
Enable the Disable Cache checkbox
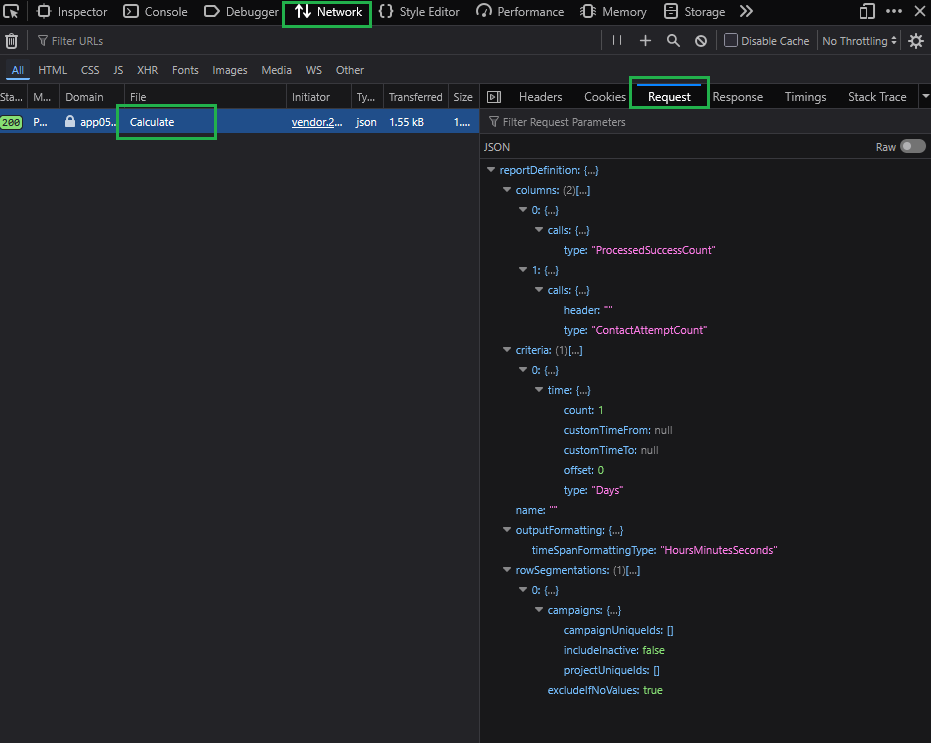(731, 41)
